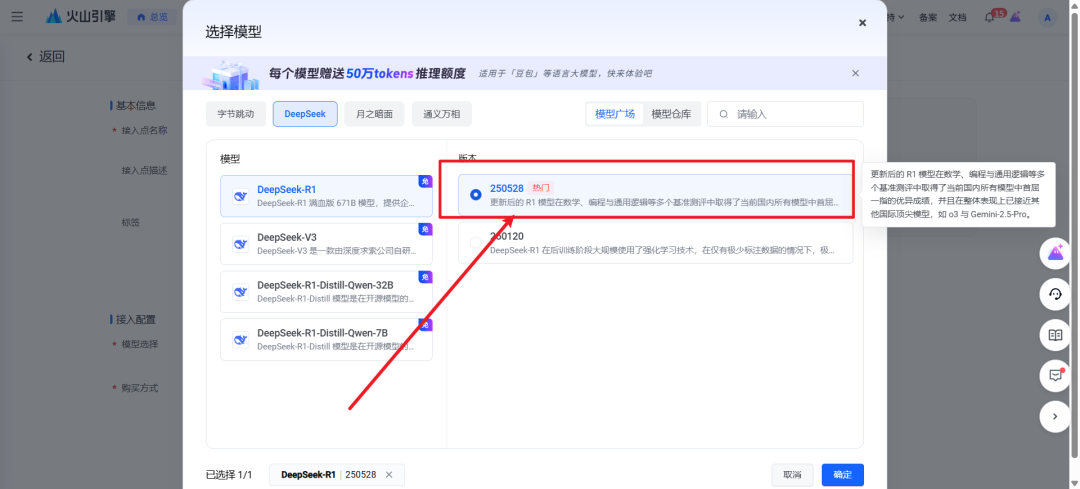Viewport: 1080px width, 489px height.
Task: Click the Distill-Qwen-32B whale logo icon
Action: [x=240, y=292]
